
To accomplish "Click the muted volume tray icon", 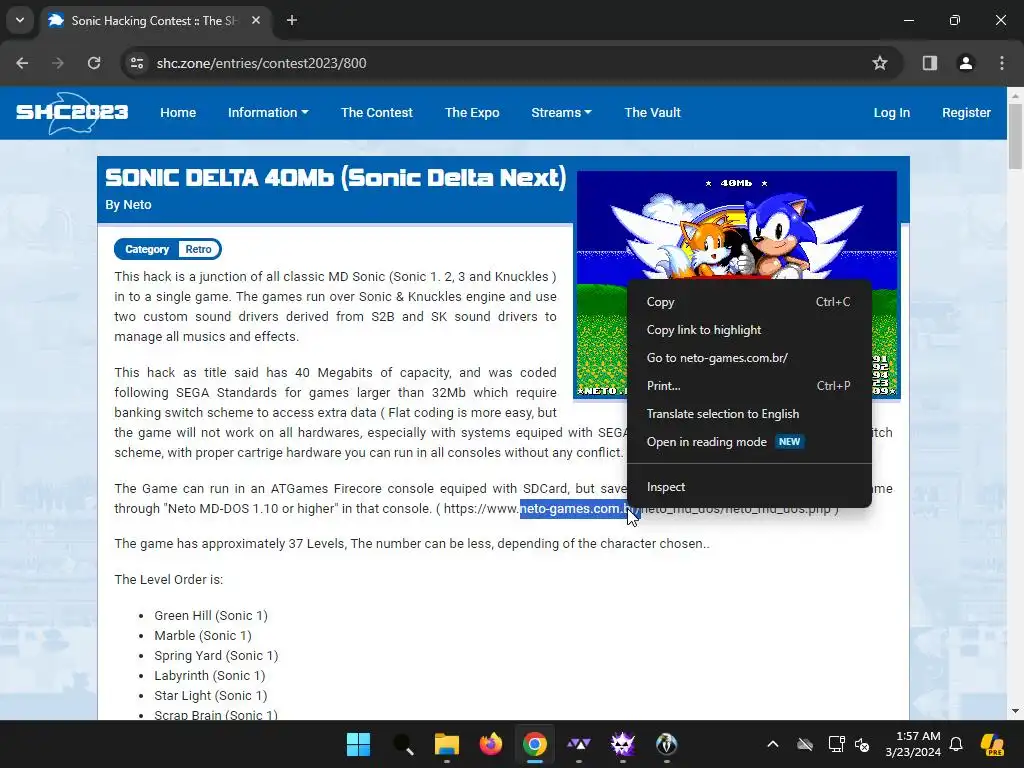I will pyautogui.click(x=862, y=744).
